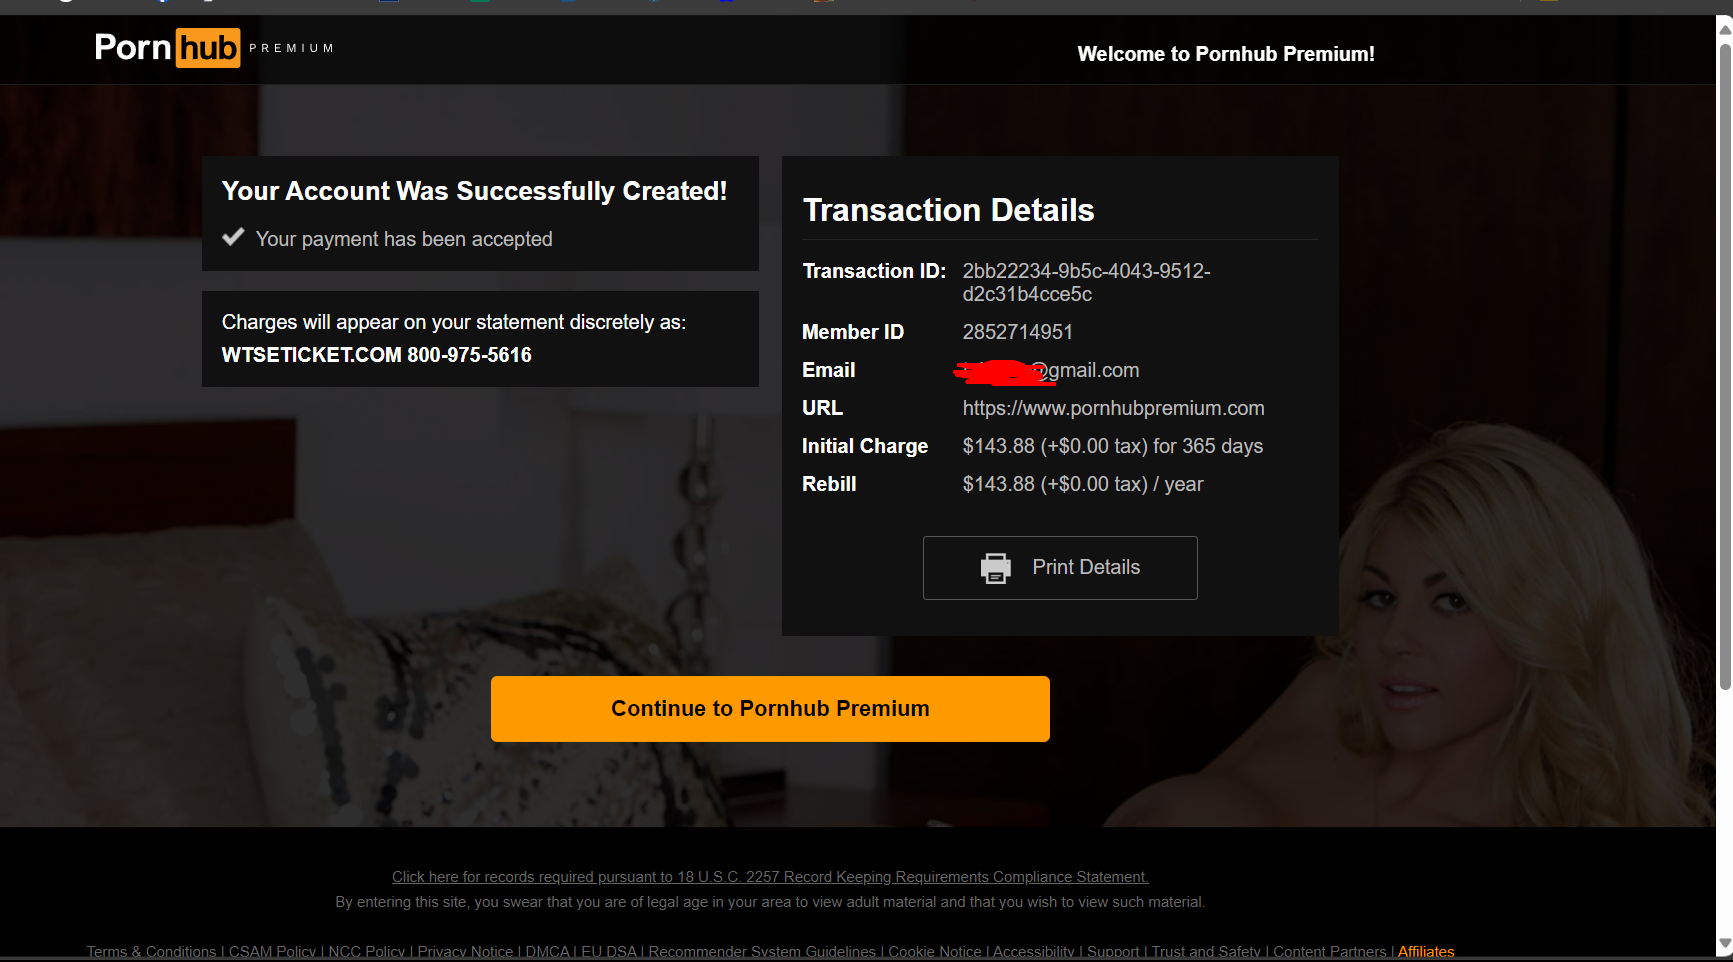The height and width of the screenshot is (962, 1733).
Task: Click the Print Details button label
Action: 1086,568
